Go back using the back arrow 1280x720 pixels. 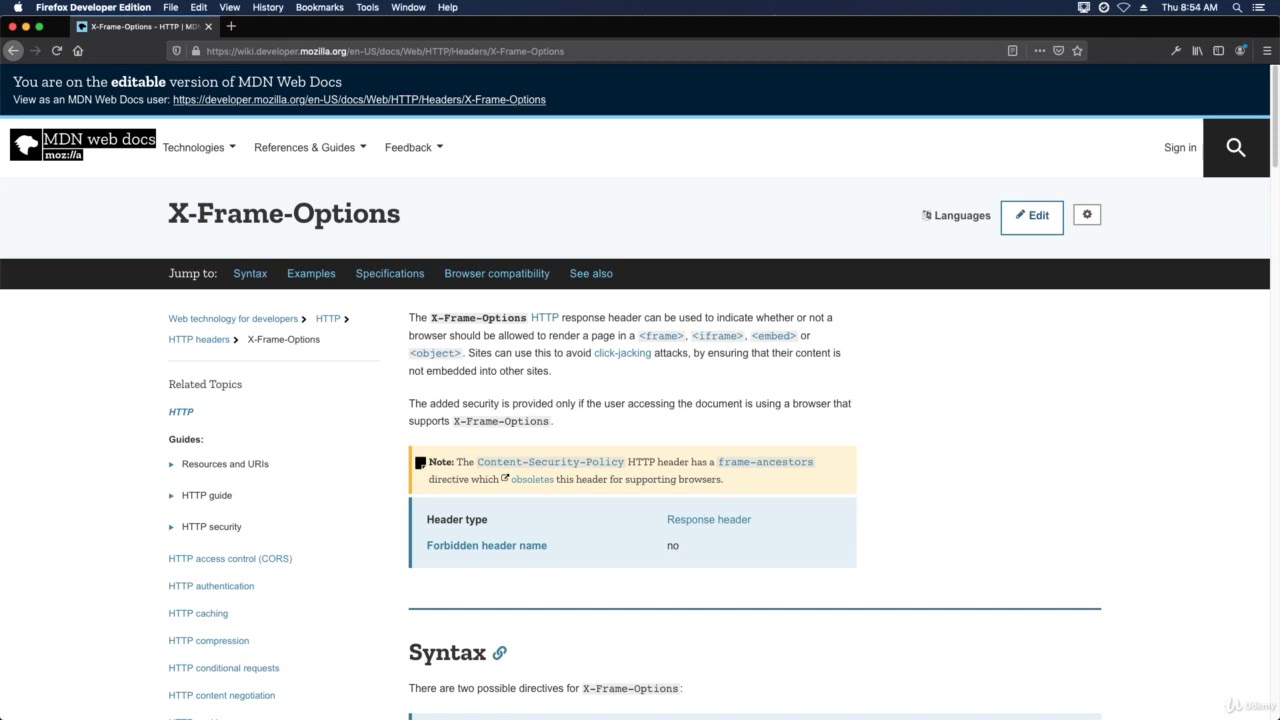[13, 51]
